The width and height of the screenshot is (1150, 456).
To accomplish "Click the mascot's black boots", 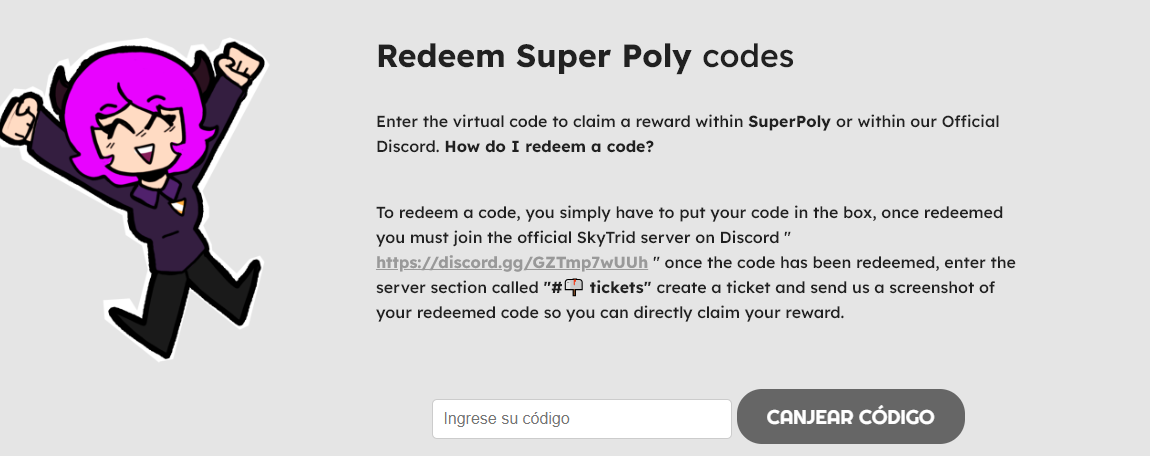I will pos(183,308).
